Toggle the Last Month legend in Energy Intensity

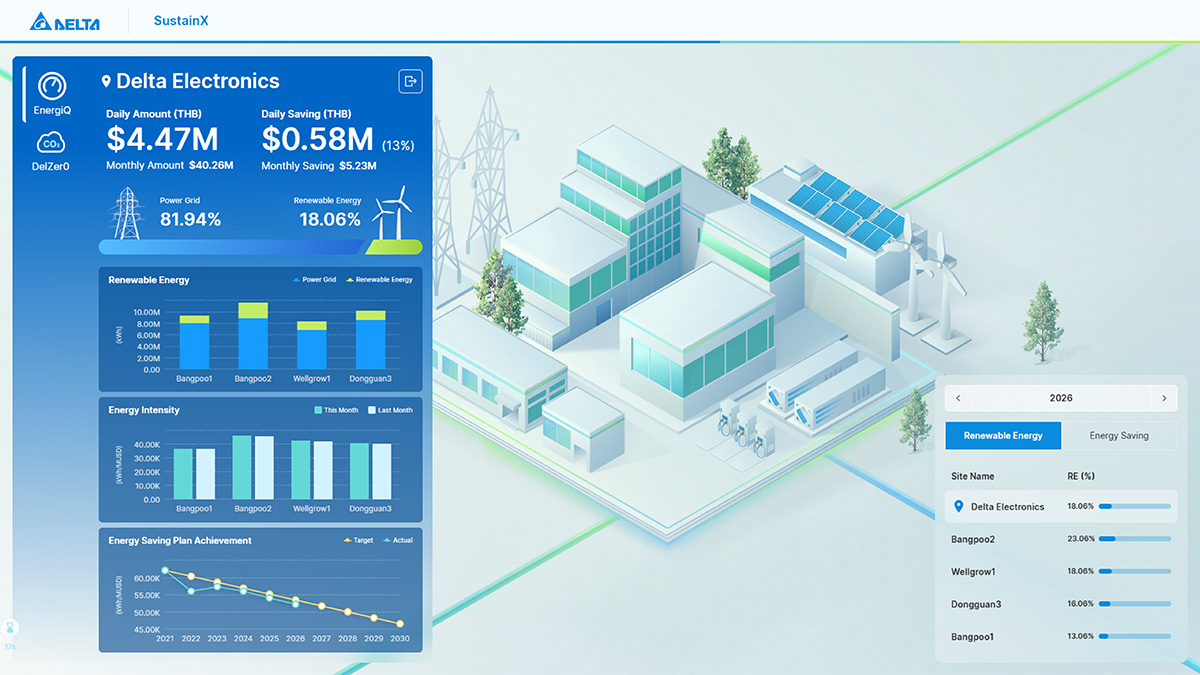pyautogui.click(x=389, y=410)
